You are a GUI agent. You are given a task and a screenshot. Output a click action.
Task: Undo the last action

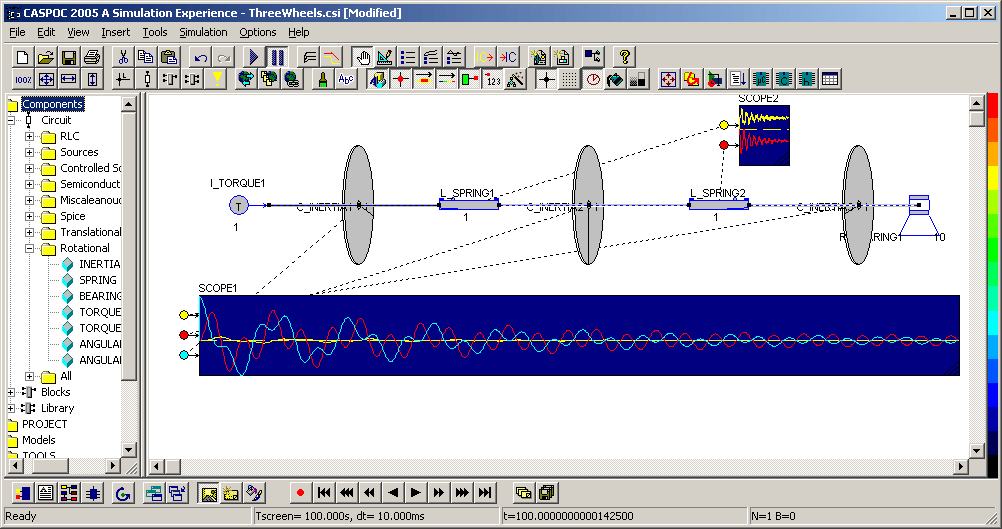click(x=200, y=57)
